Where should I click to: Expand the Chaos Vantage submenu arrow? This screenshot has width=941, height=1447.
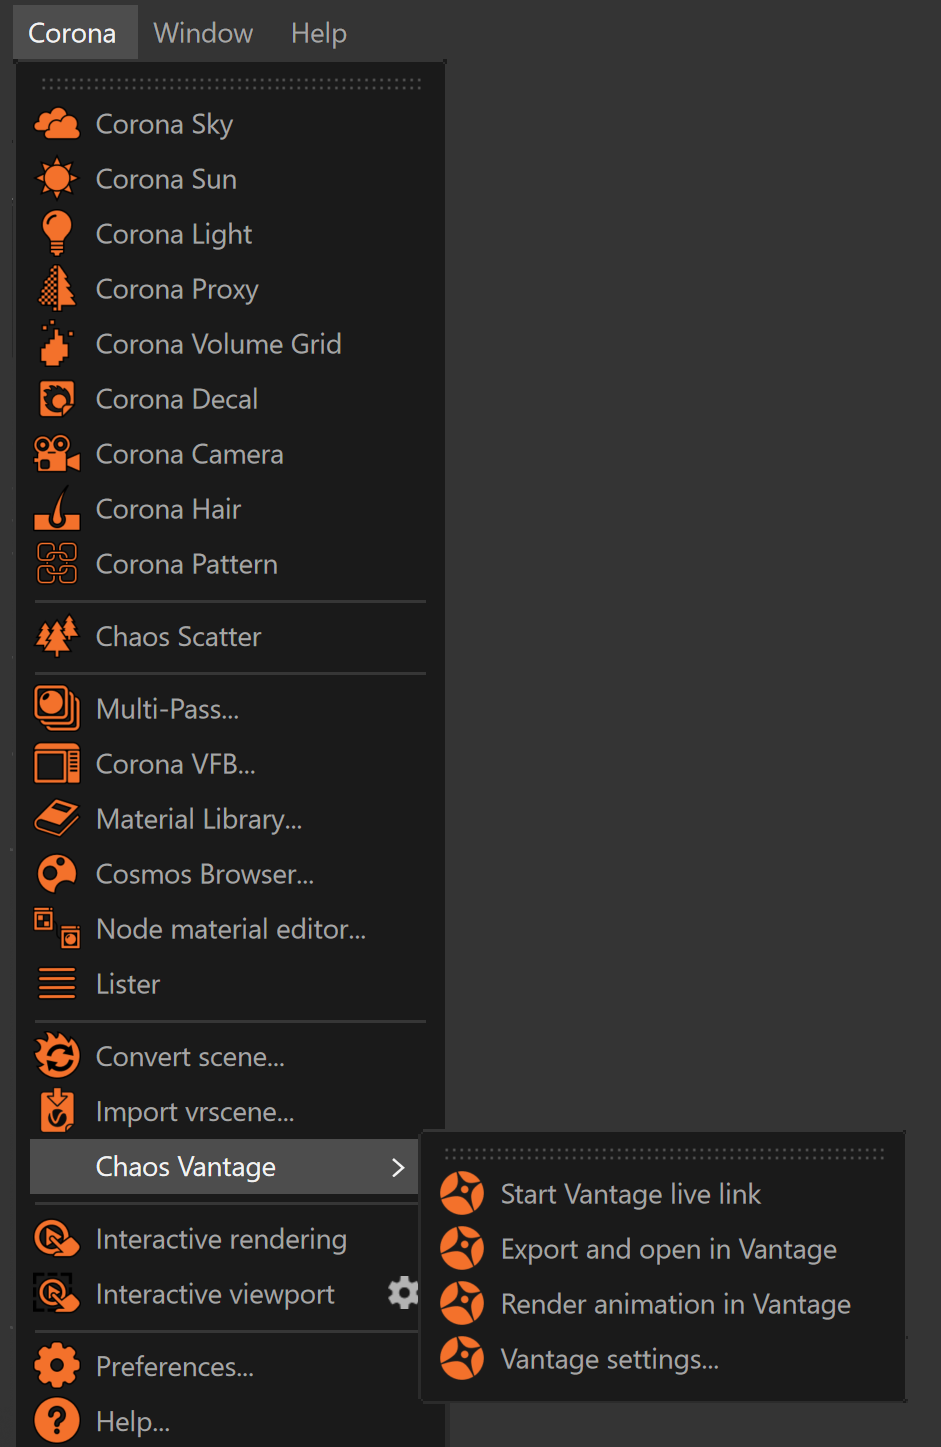tap(398, 1167)
